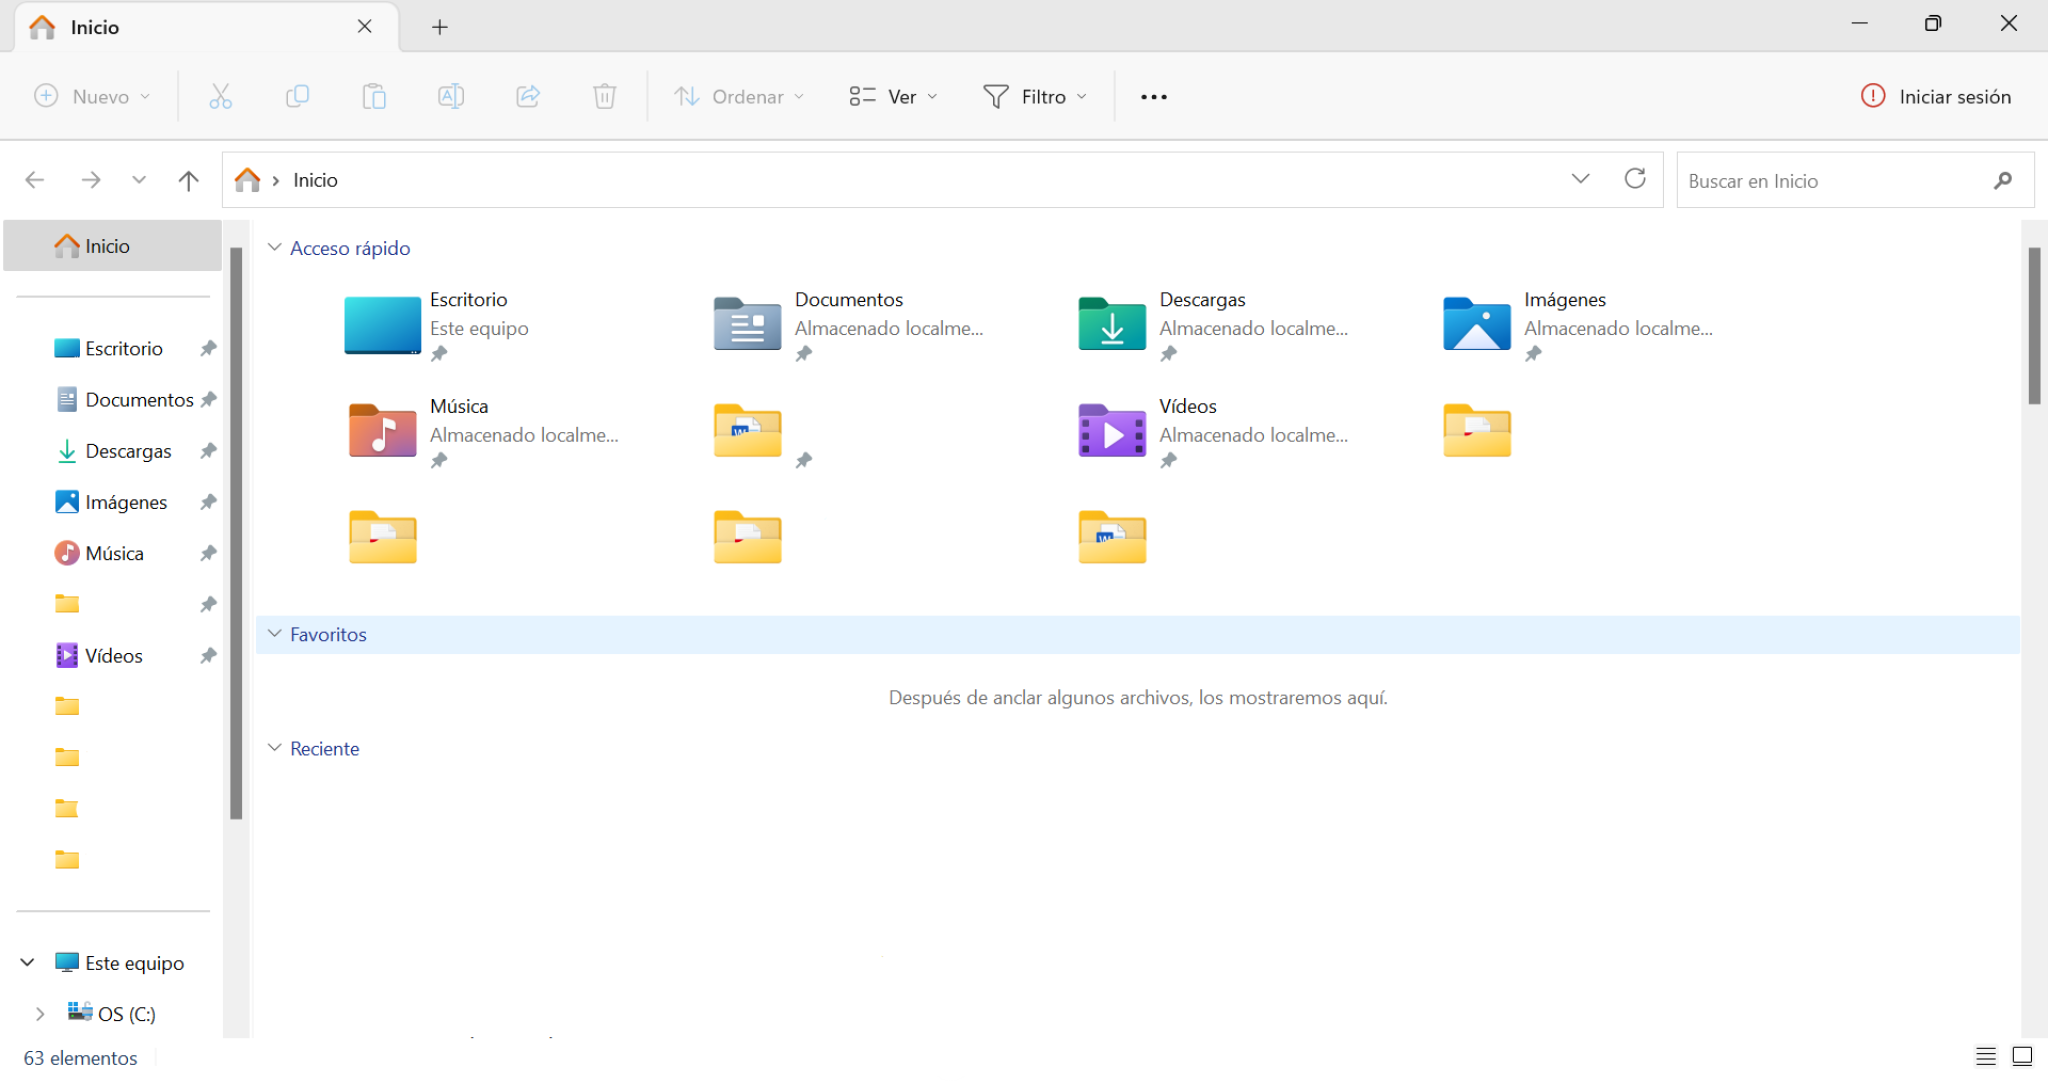2048x1083 pixels.
Task: Click the Share icon in the command bar
Action: click(x=527, y=96)
